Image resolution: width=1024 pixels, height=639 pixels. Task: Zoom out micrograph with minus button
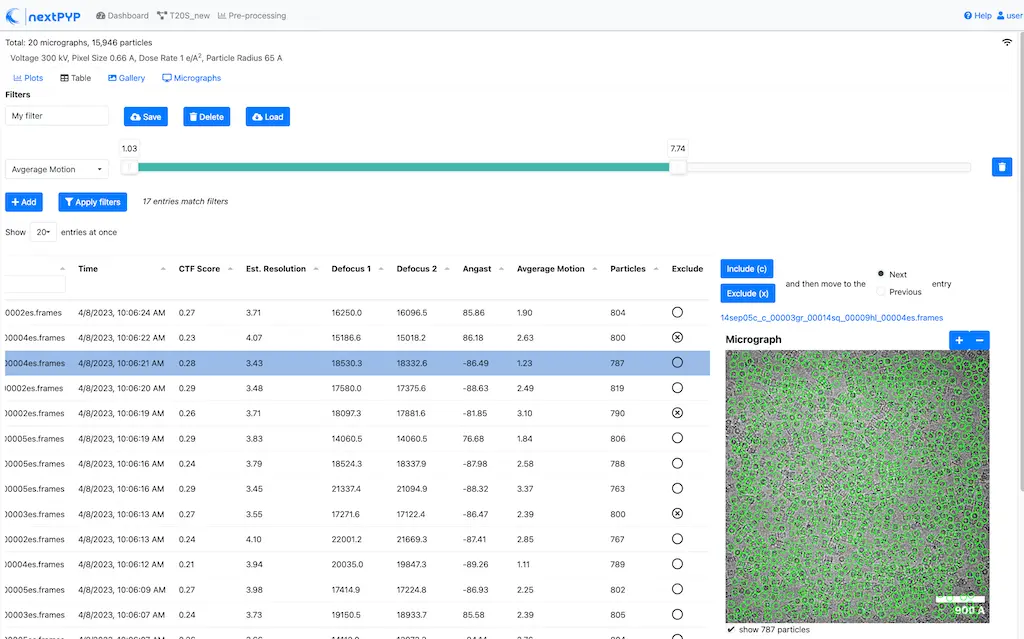click(x=979, y=340)
